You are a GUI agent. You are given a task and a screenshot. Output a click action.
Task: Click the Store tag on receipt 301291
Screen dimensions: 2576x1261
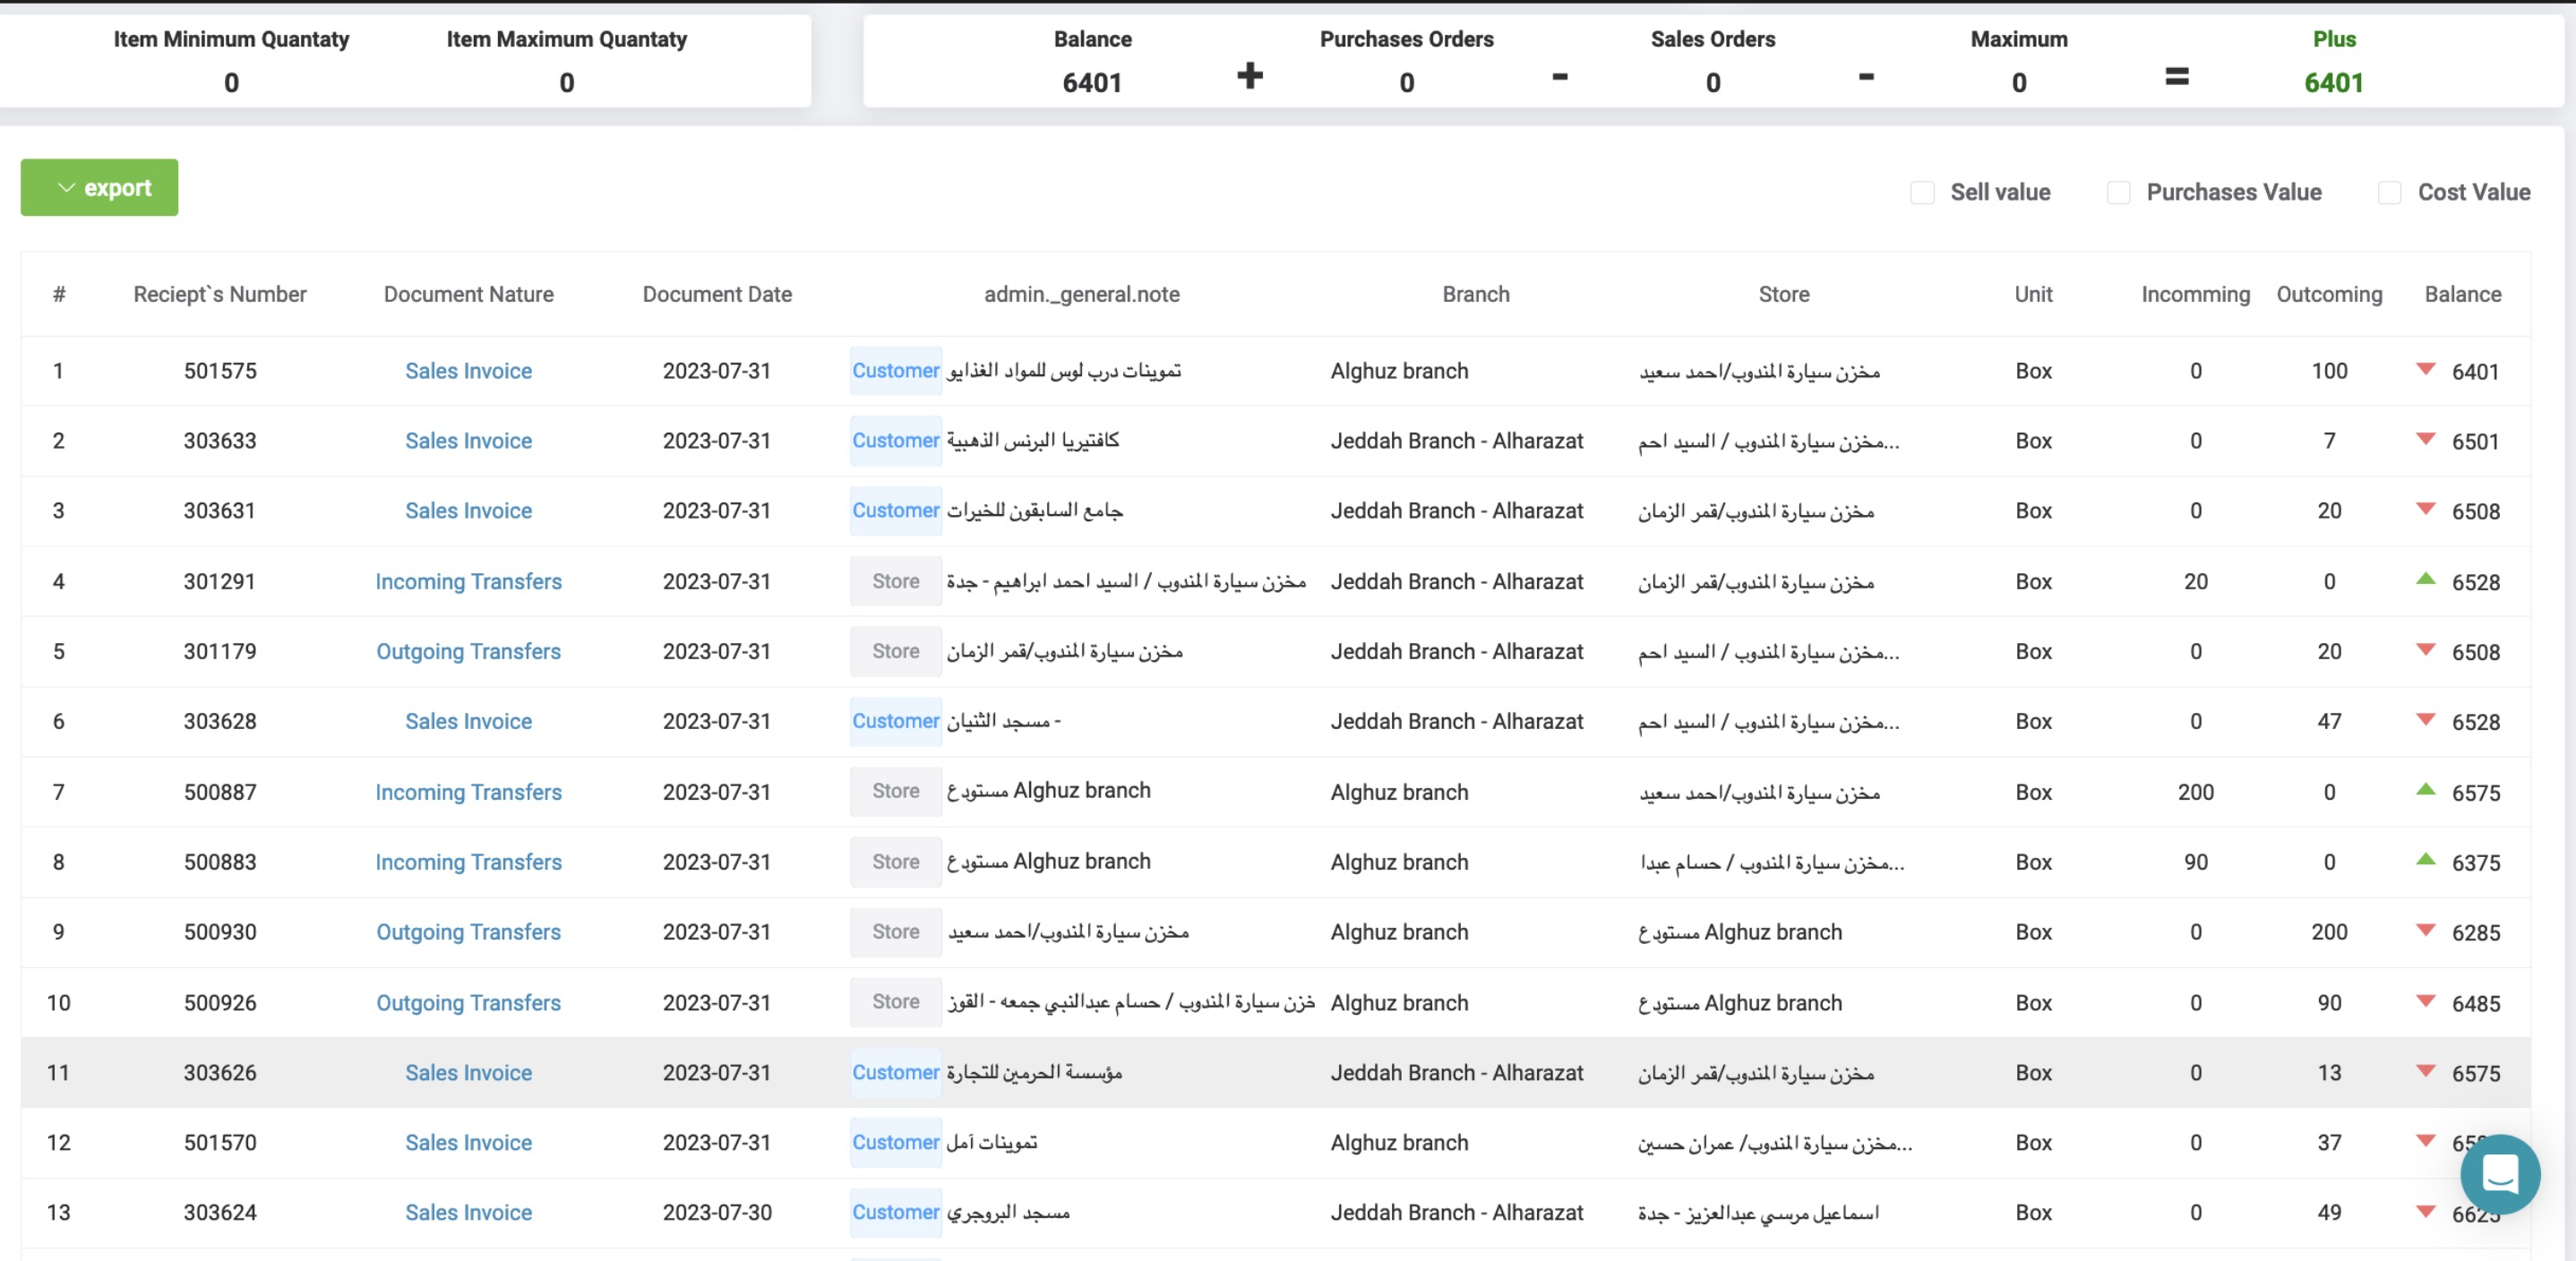click(895, 581)
